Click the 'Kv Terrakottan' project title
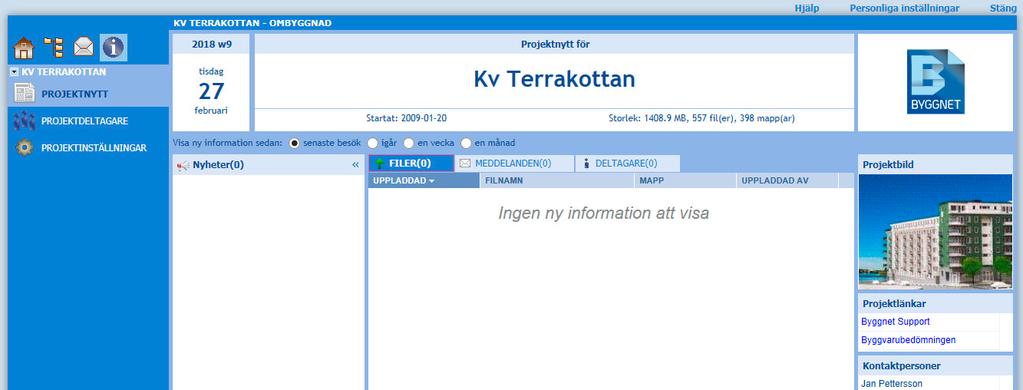This screenshot has height=390, width=1023. click(x=554, y=79)
